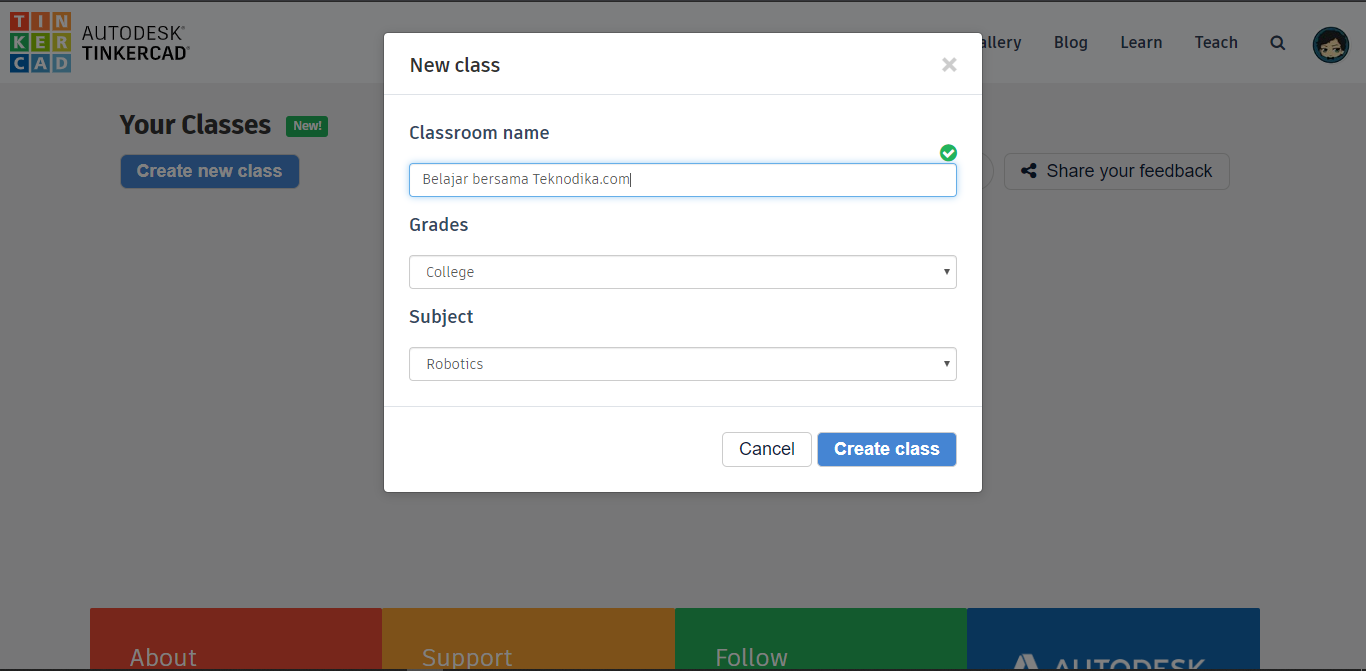
Task: Close the New class dialog
Action: tap(949, 65)
